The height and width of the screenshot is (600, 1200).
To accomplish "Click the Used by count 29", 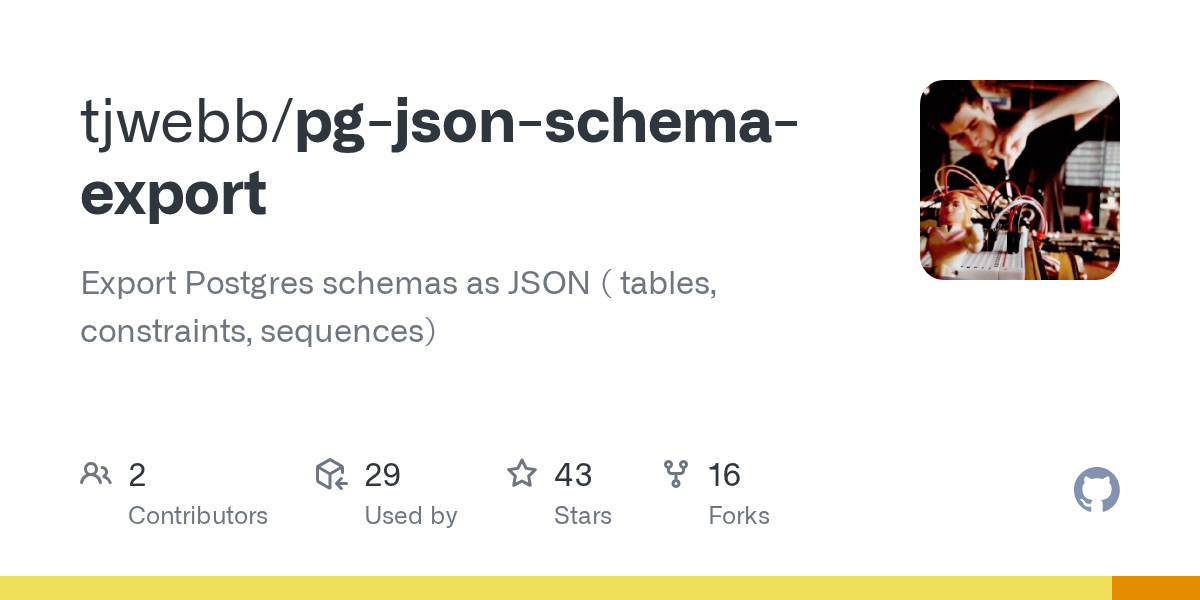I will pyautogui.click(x=383, y=475).
